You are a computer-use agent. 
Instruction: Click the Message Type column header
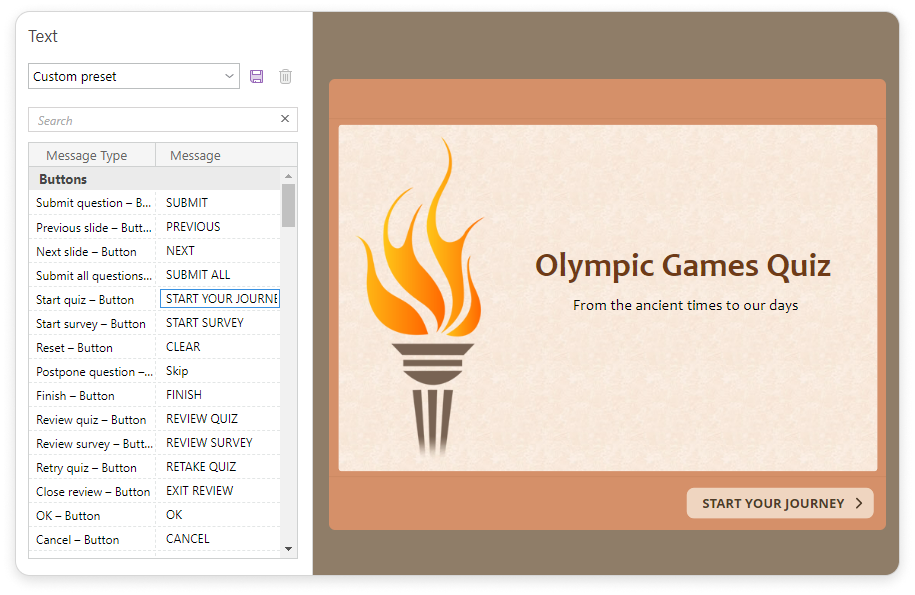pyautogui.click(x=87, y=155)
